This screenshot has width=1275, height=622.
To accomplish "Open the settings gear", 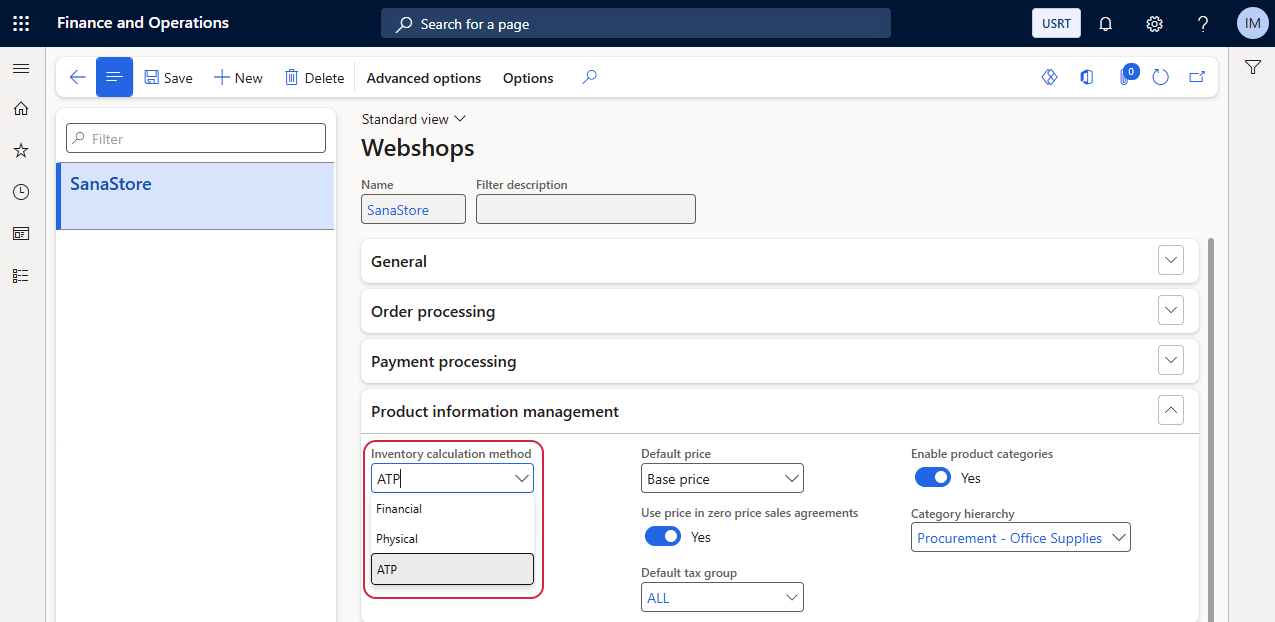I will coord(1154,23).
